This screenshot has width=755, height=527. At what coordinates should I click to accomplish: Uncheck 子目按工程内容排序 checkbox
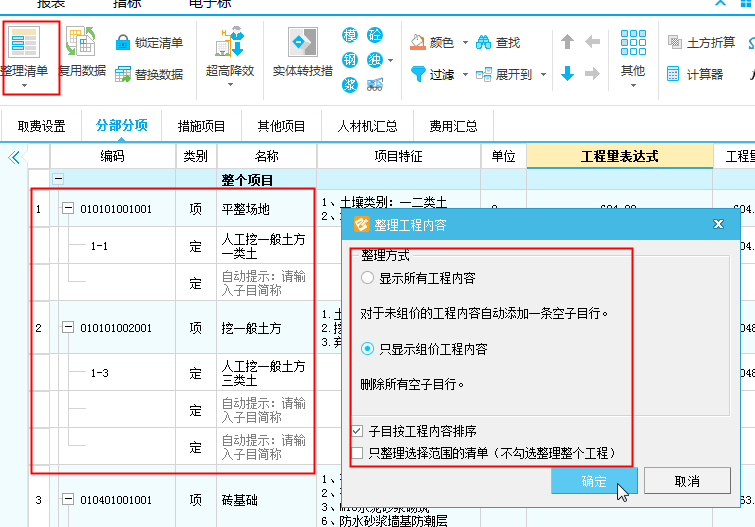click(358, 432)
